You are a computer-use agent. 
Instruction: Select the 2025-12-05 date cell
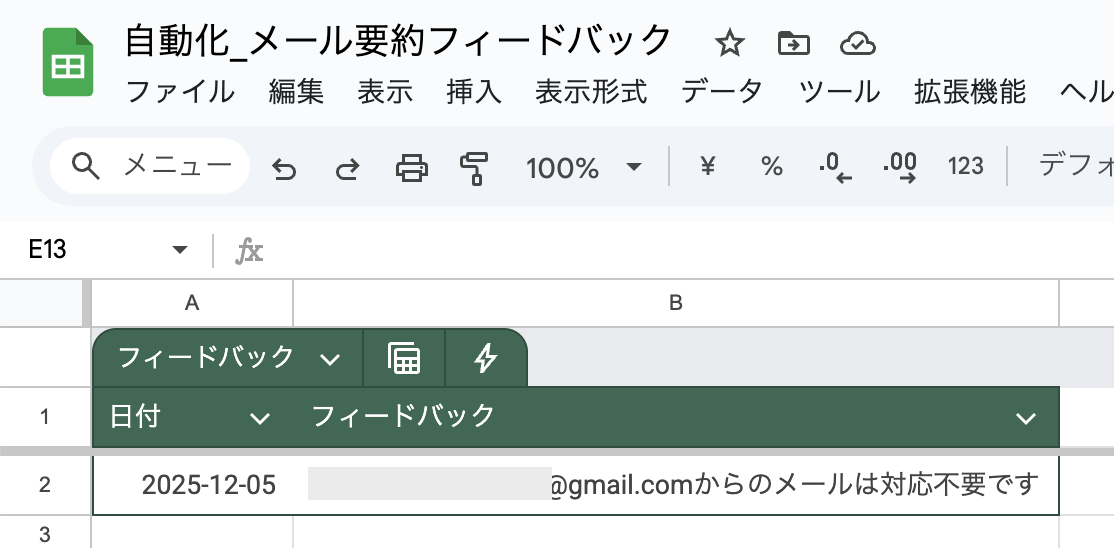tap(193, 485)
